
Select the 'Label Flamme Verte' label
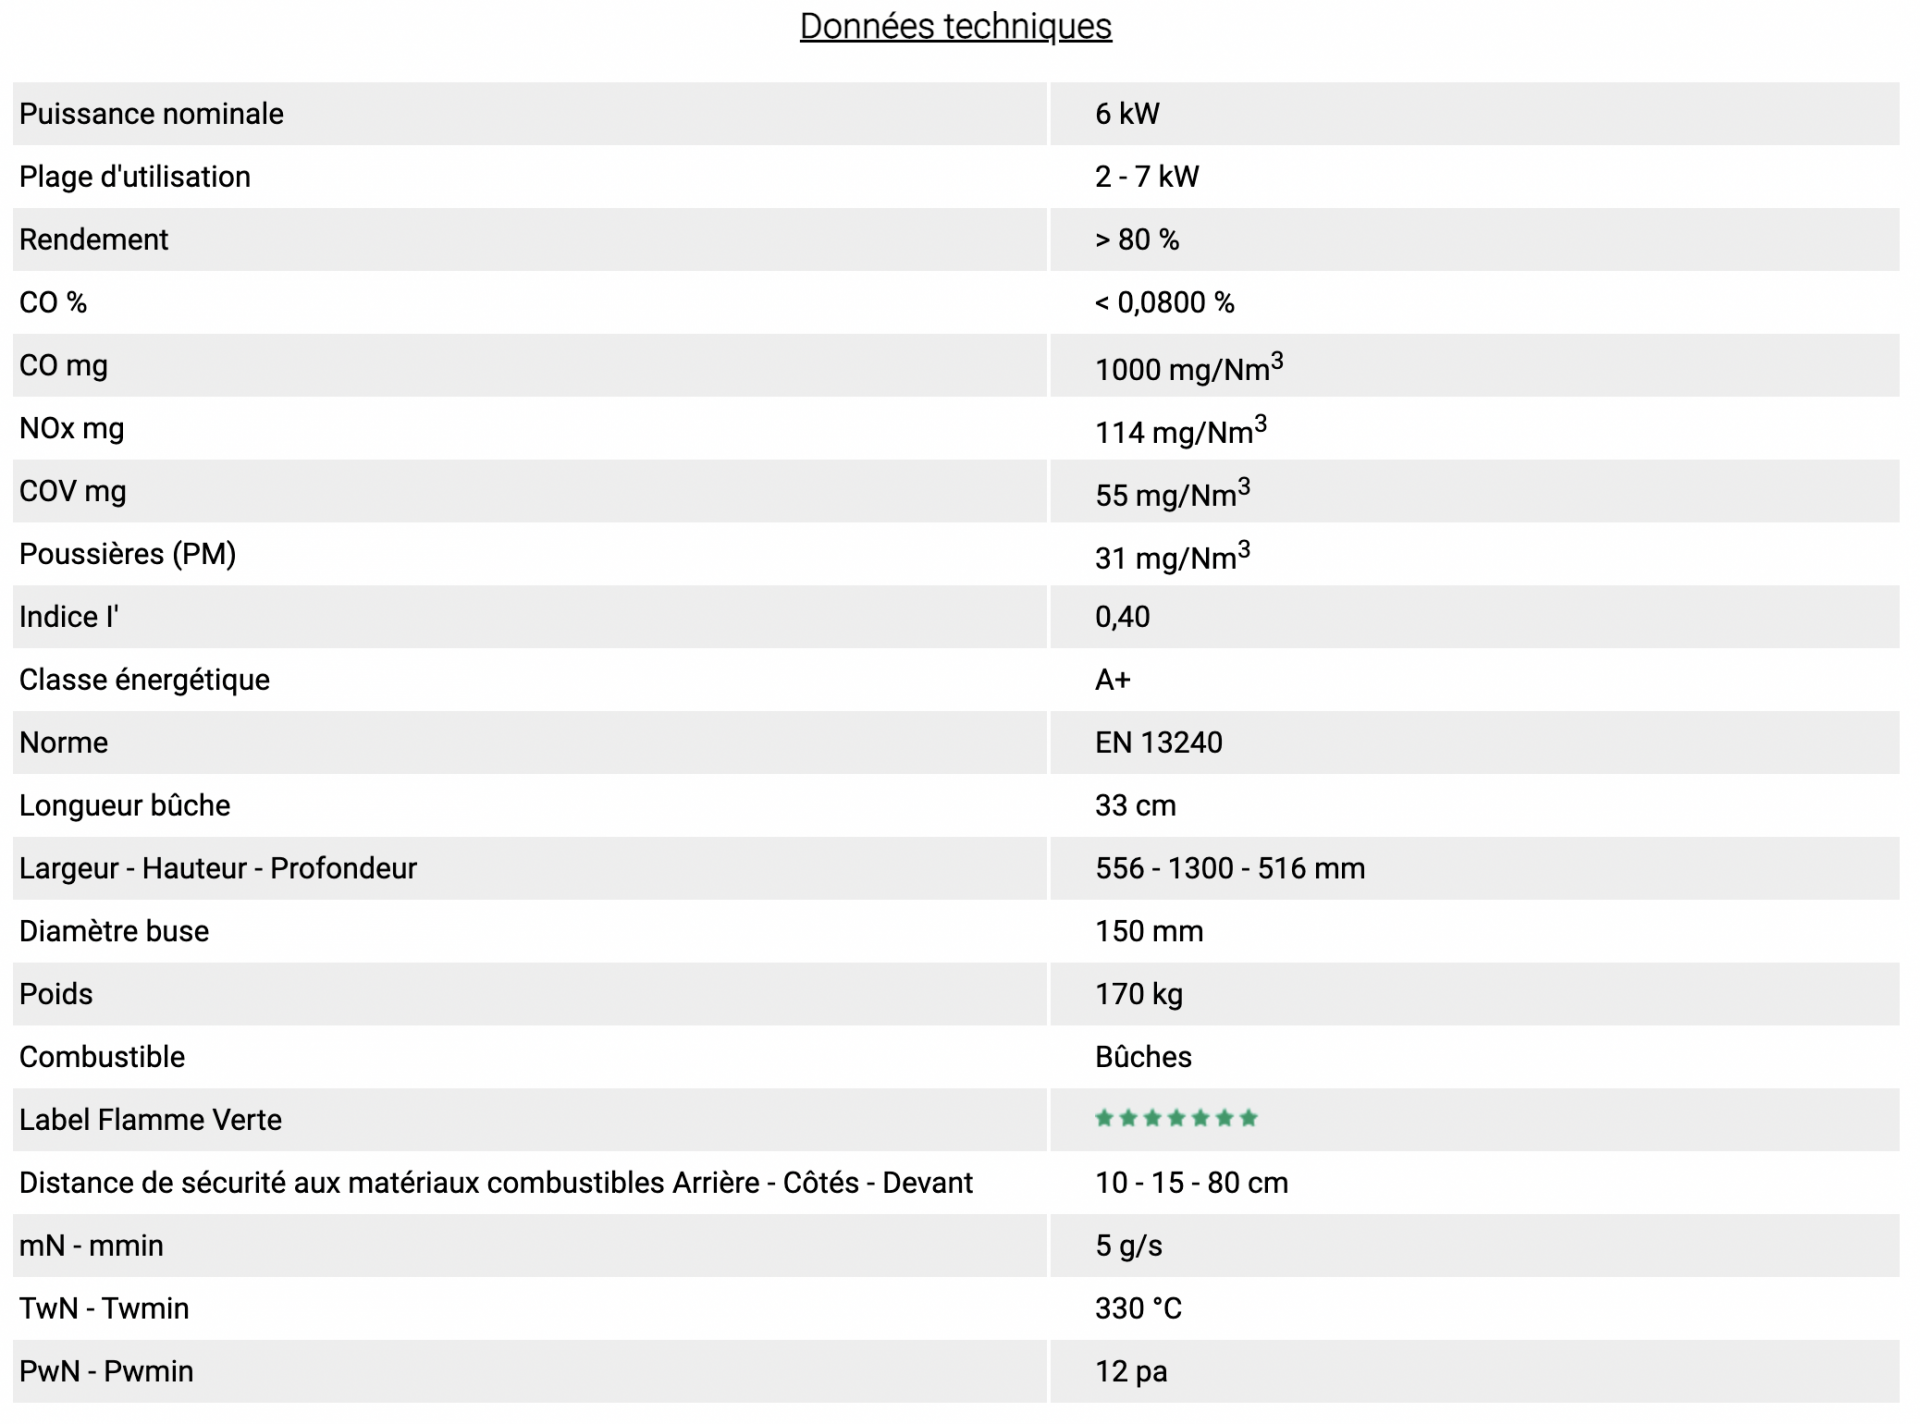[151, 1121]
